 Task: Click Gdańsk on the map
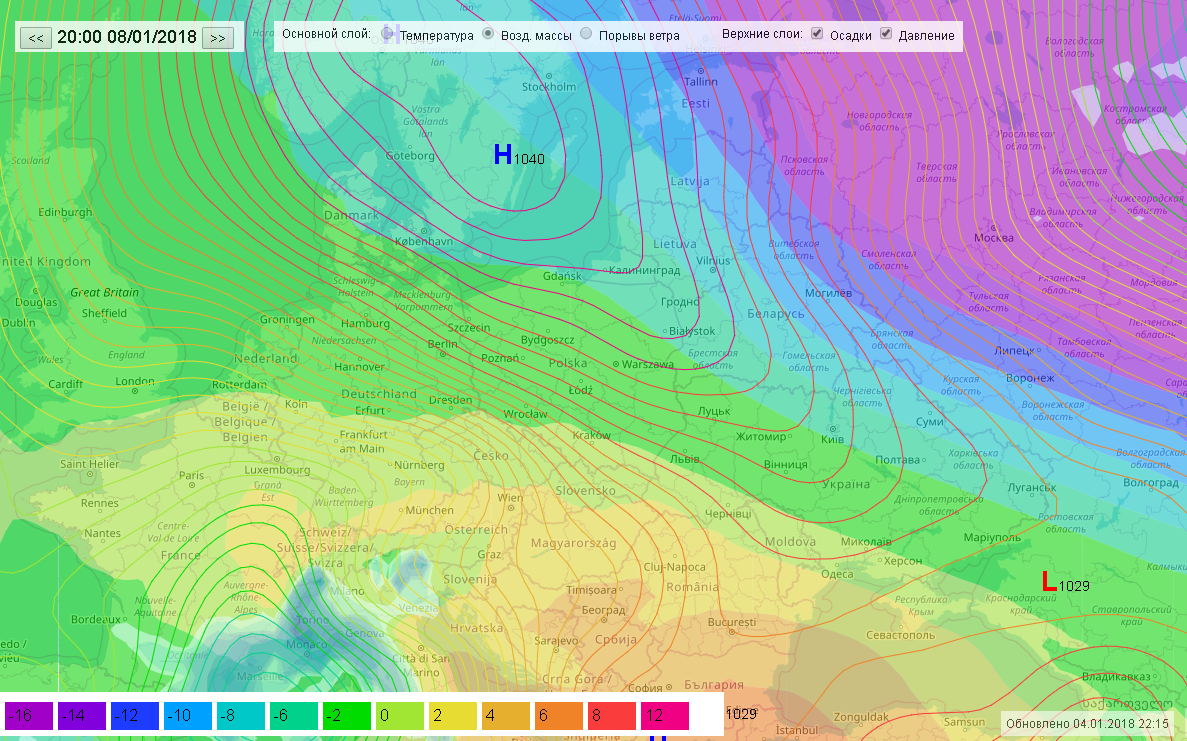pos(562,276)
